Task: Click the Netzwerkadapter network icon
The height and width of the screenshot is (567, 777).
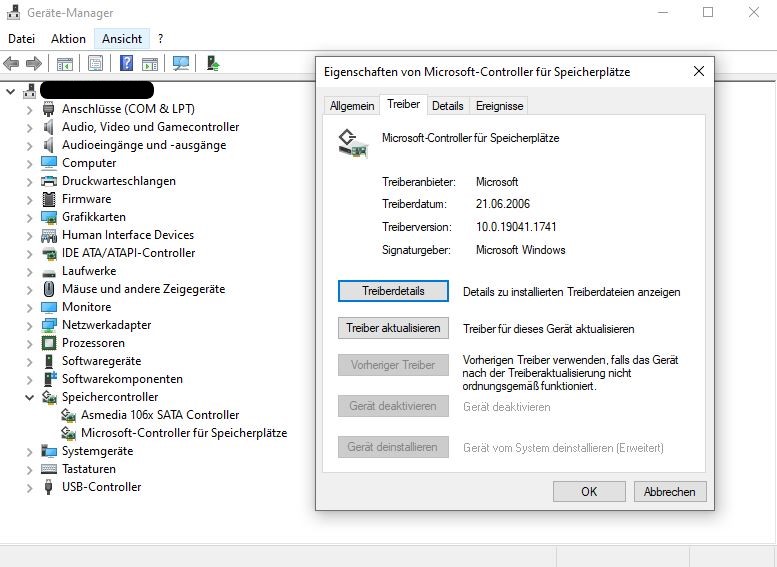Action: pyautogui.click(x=49, y=325)
